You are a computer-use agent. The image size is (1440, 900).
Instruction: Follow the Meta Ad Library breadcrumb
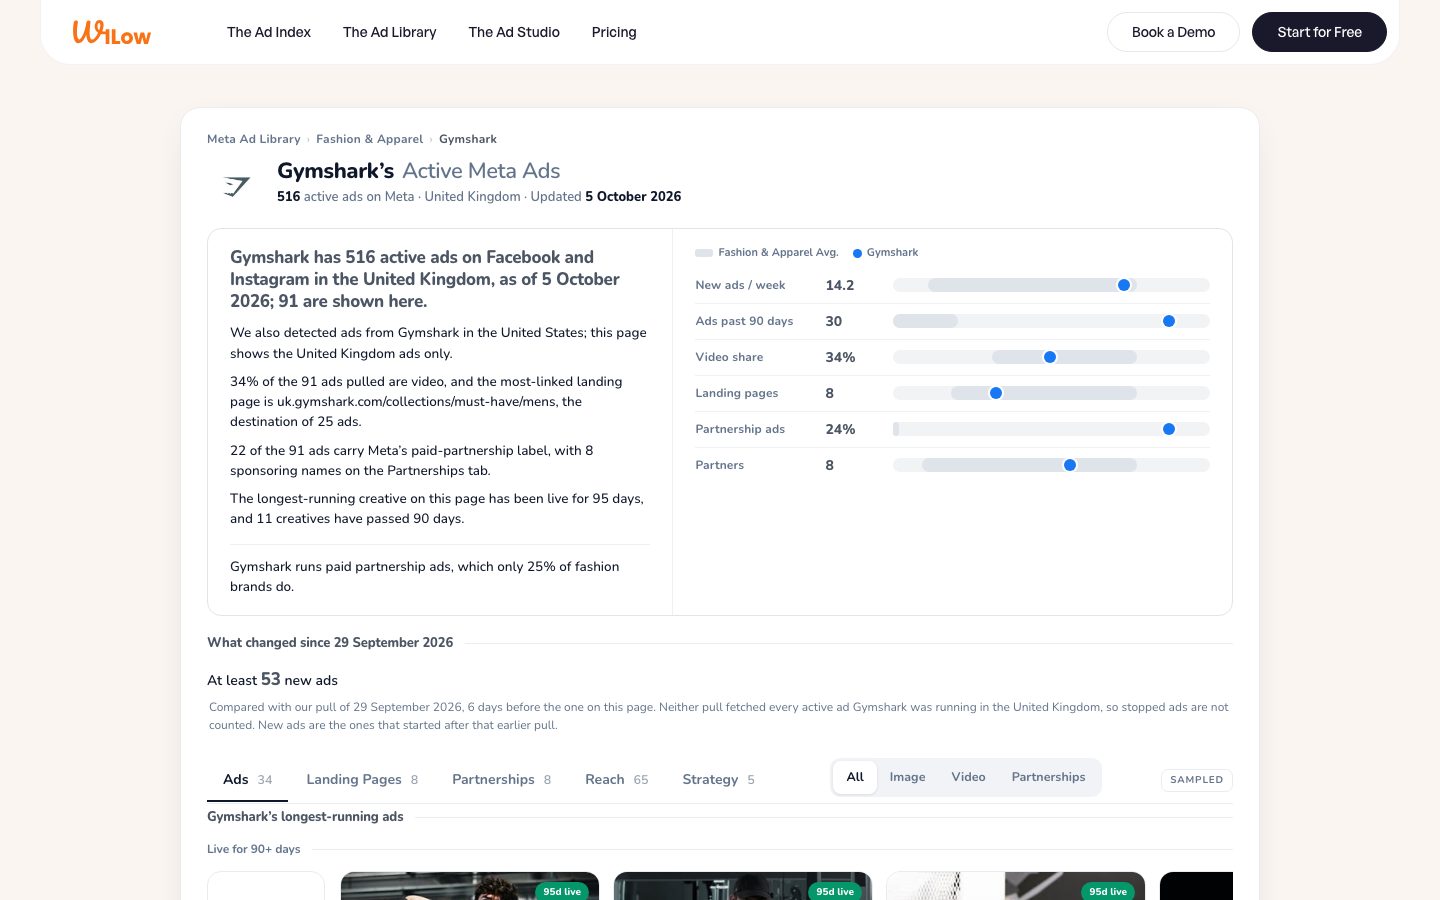(x=254, y=139)
